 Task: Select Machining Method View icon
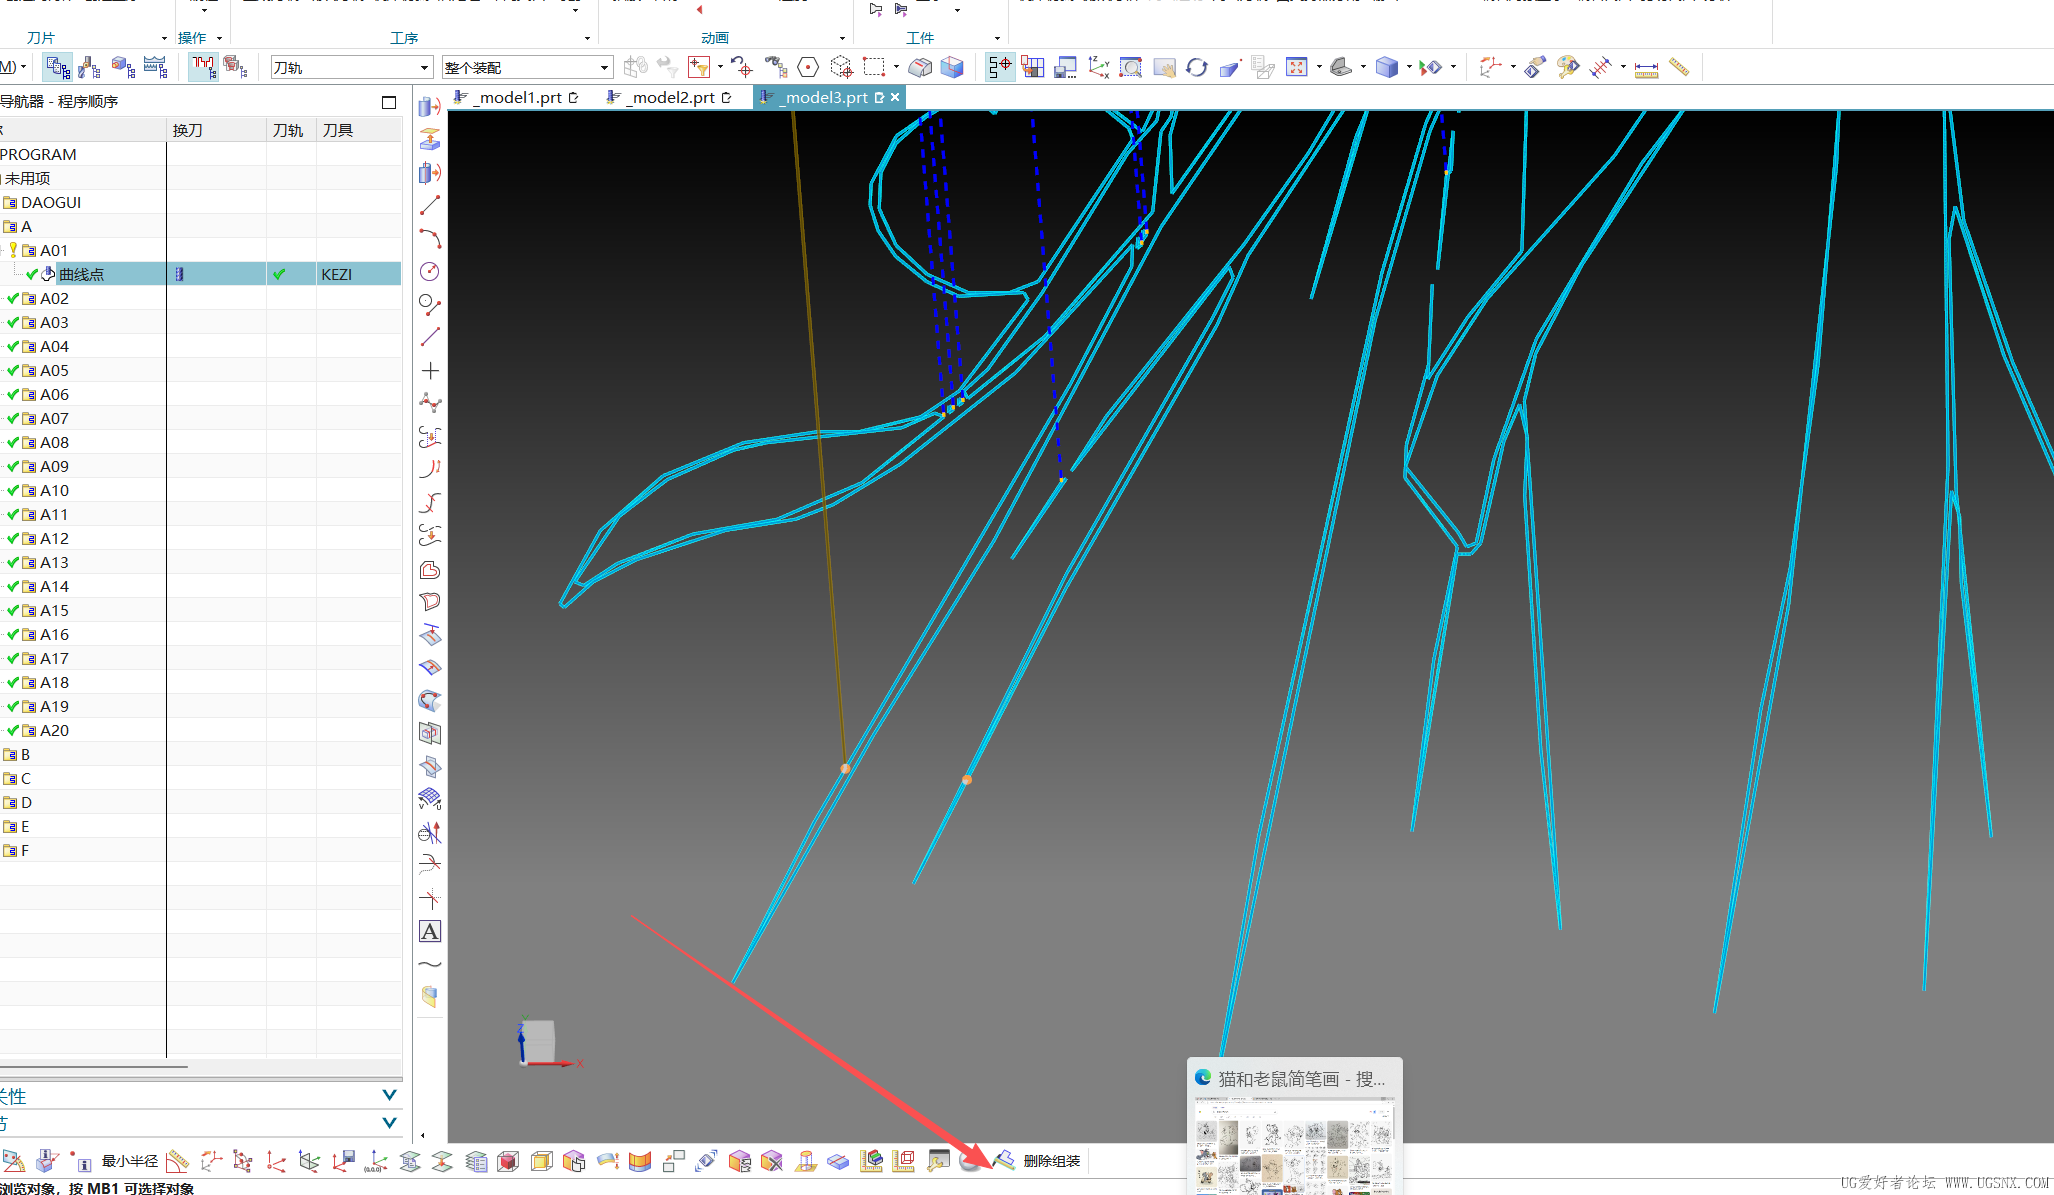[155, 67]
